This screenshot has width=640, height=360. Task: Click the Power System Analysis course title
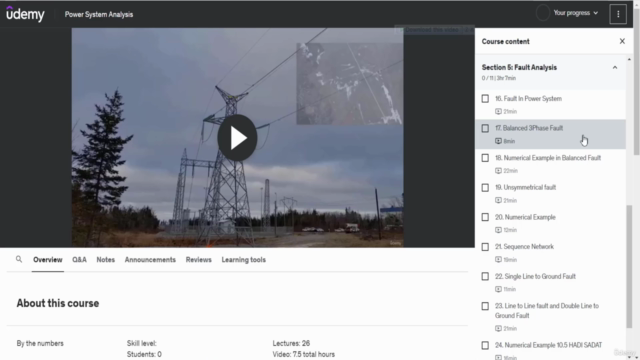coord(99,14)
